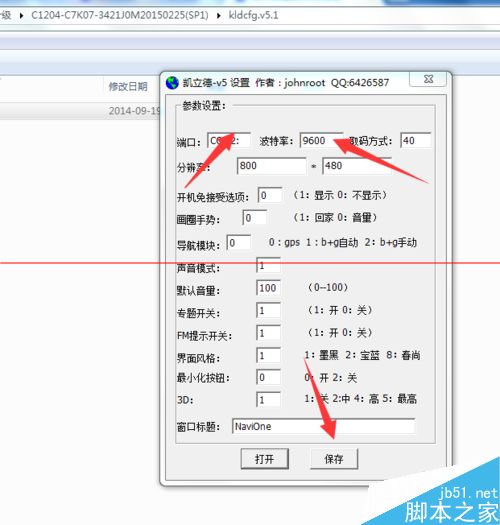Click C1204-C7K07 folder in Explorer breadcrumb
Viewport: 500px width, 525px height.
(120, 15)
